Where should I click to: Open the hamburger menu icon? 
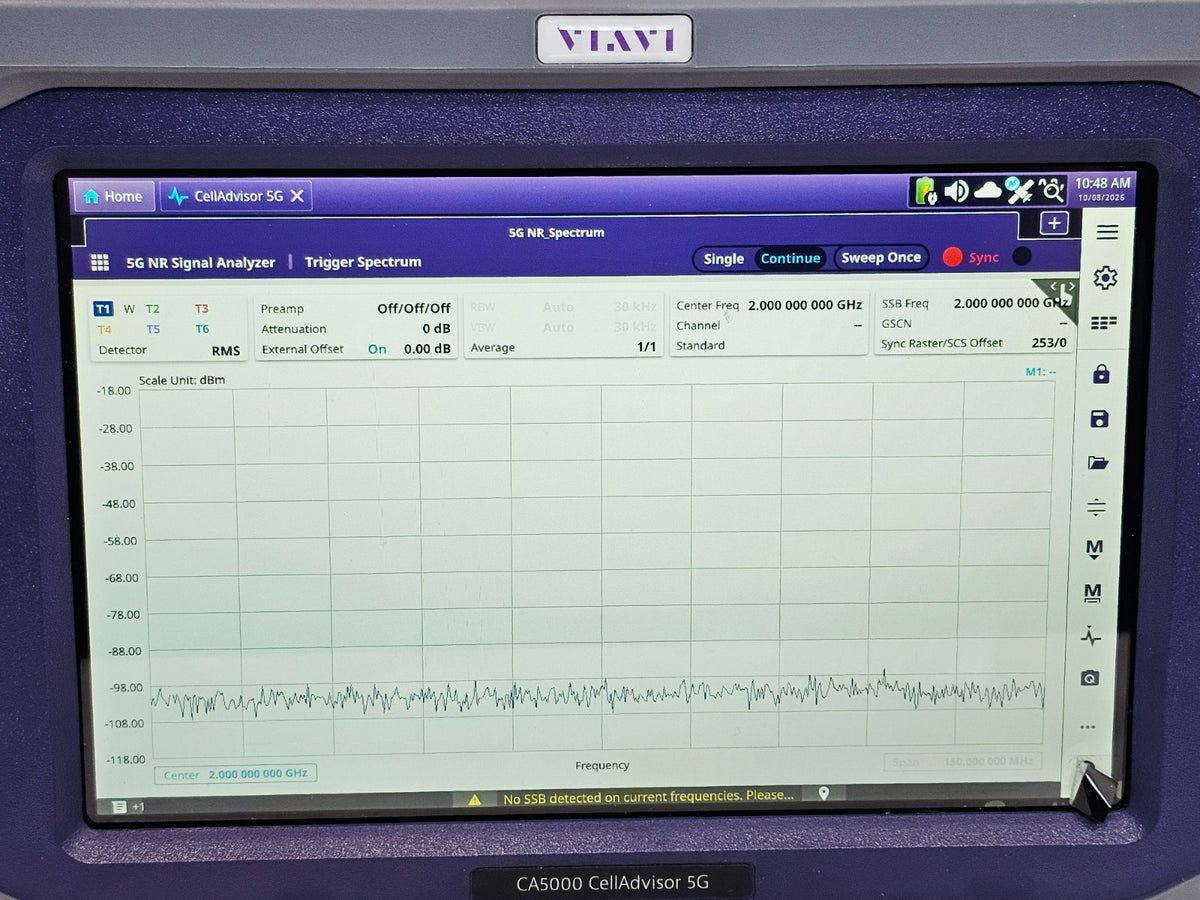(x=1107, y=232)
